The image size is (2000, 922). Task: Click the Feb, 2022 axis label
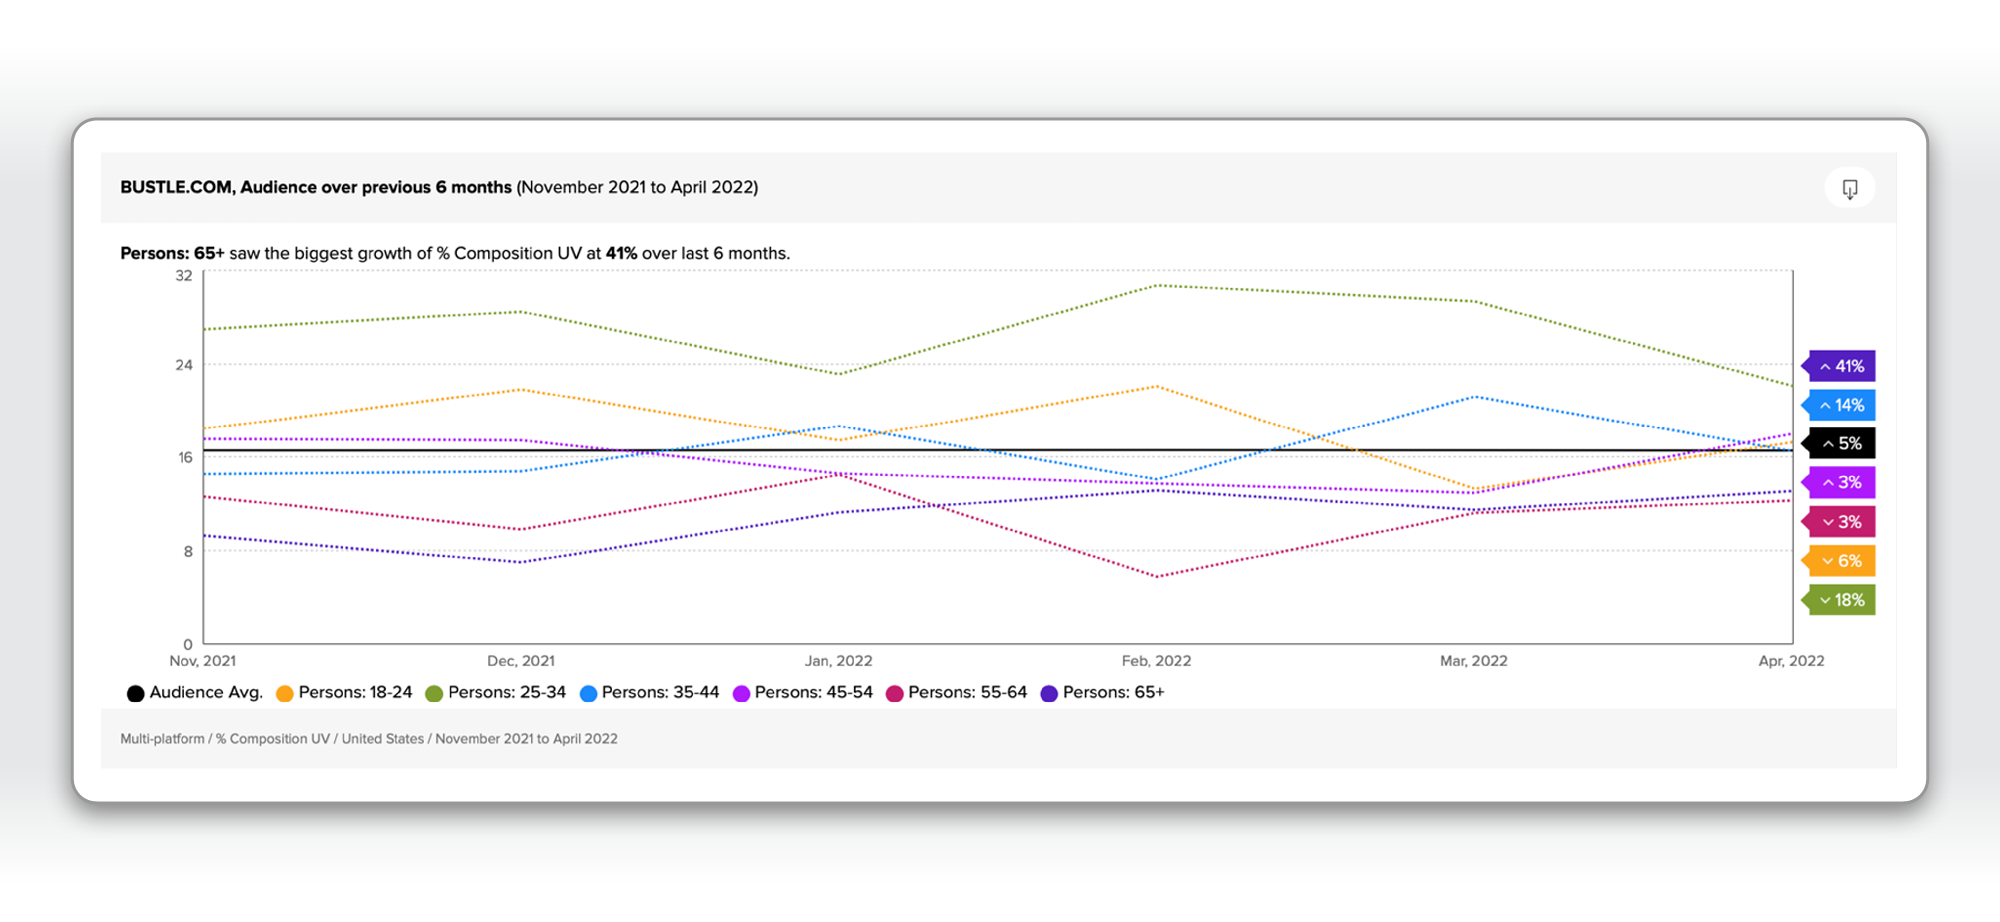click(x=1157, y=661)
